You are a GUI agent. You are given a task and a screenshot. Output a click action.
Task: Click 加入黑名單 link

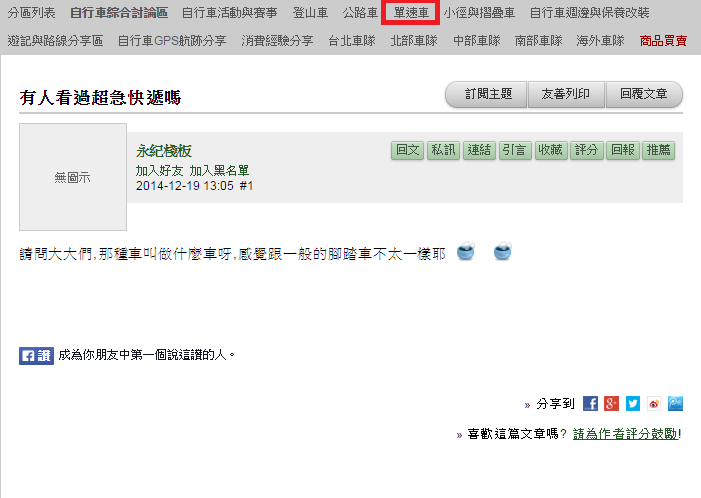219,171
